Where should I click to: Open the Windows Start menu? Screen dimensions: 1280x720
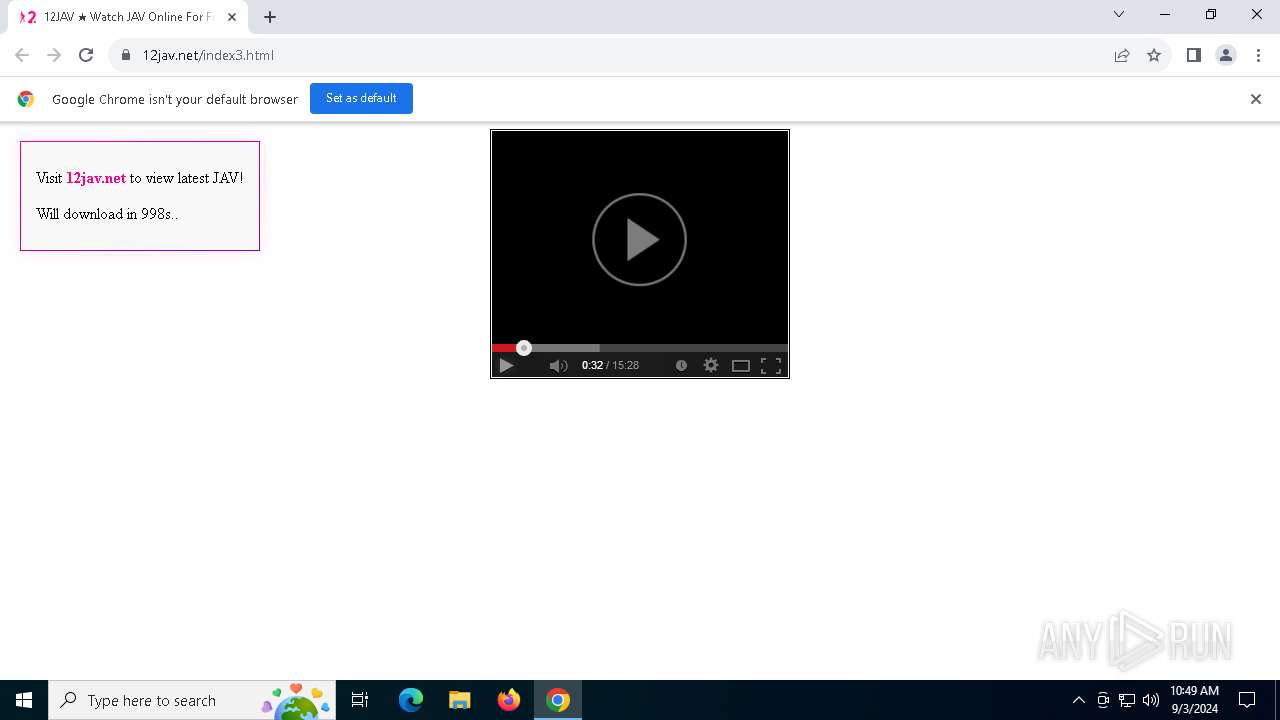(x=24, y=700)
